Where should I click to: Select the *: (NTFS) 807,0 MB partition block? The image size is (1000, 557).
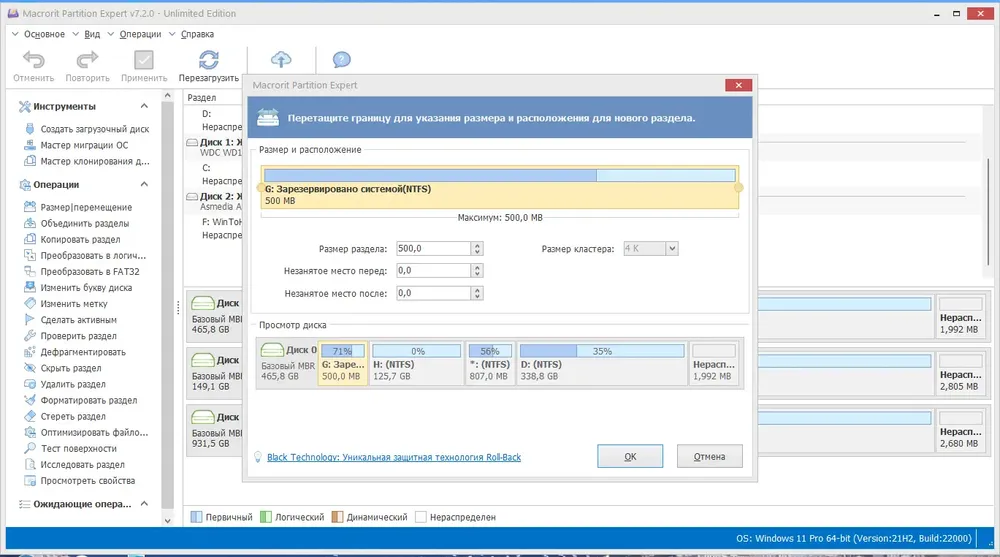(489, 363)
